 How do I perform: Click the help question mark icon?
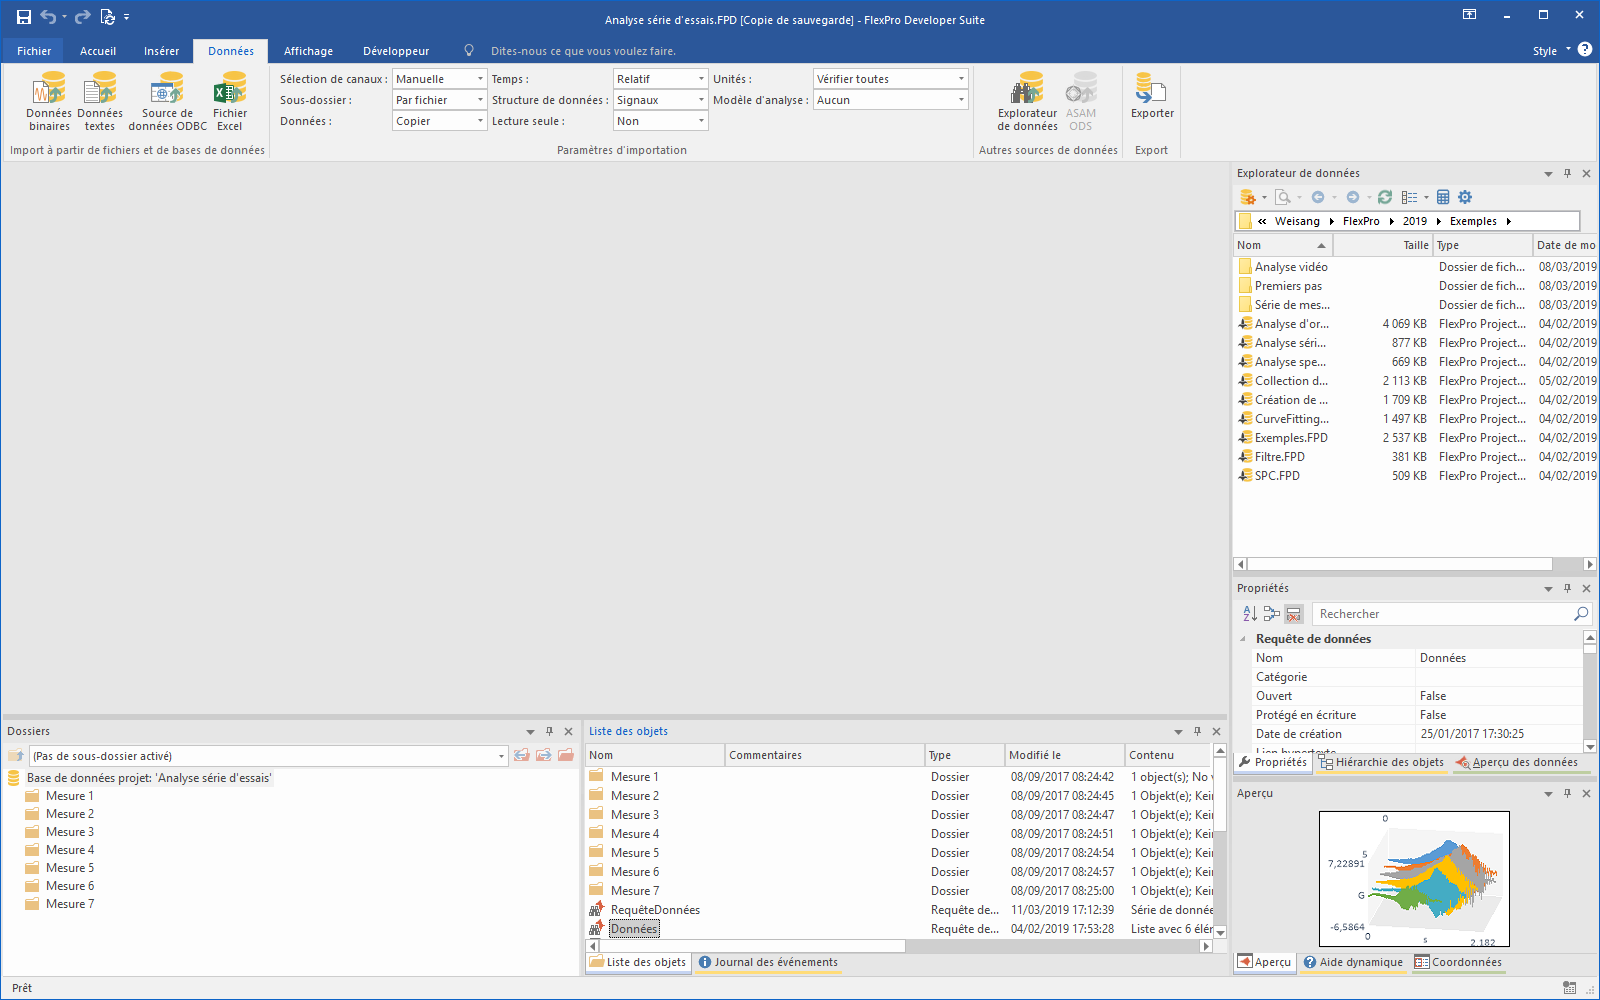[1585, 49]
